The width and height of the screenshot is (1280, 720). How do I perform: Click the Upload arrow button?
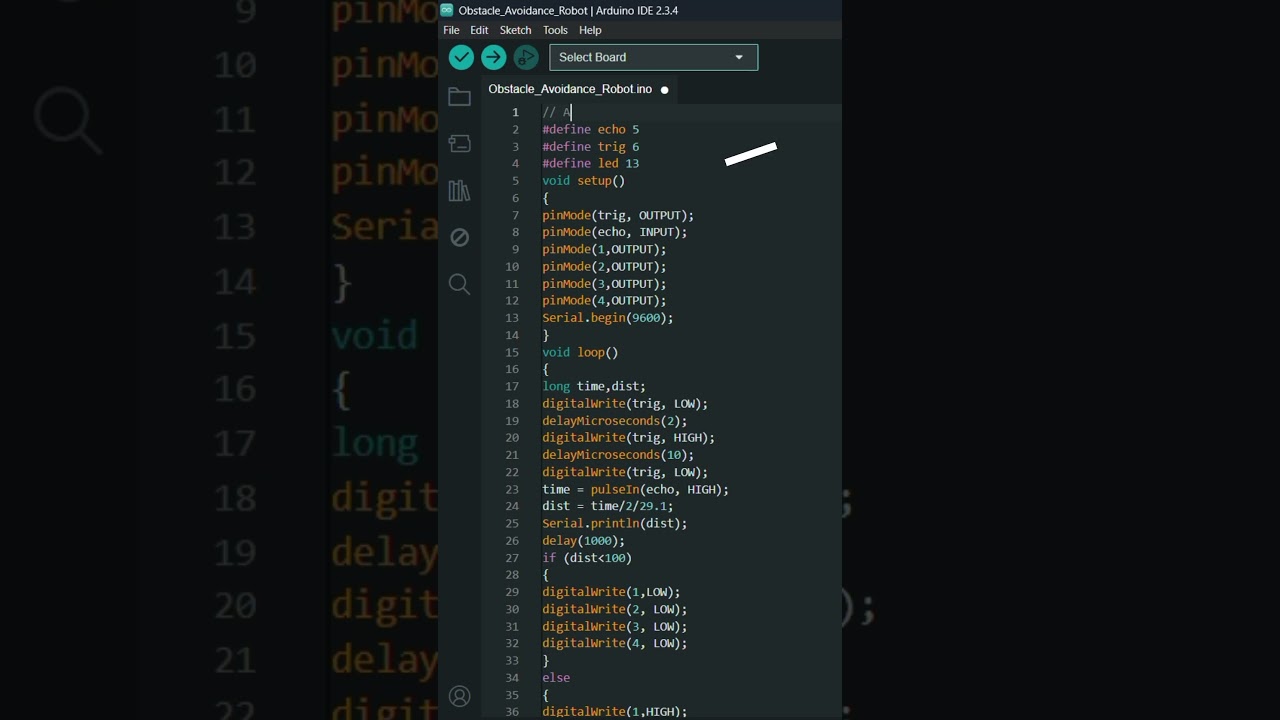[493, 57]
